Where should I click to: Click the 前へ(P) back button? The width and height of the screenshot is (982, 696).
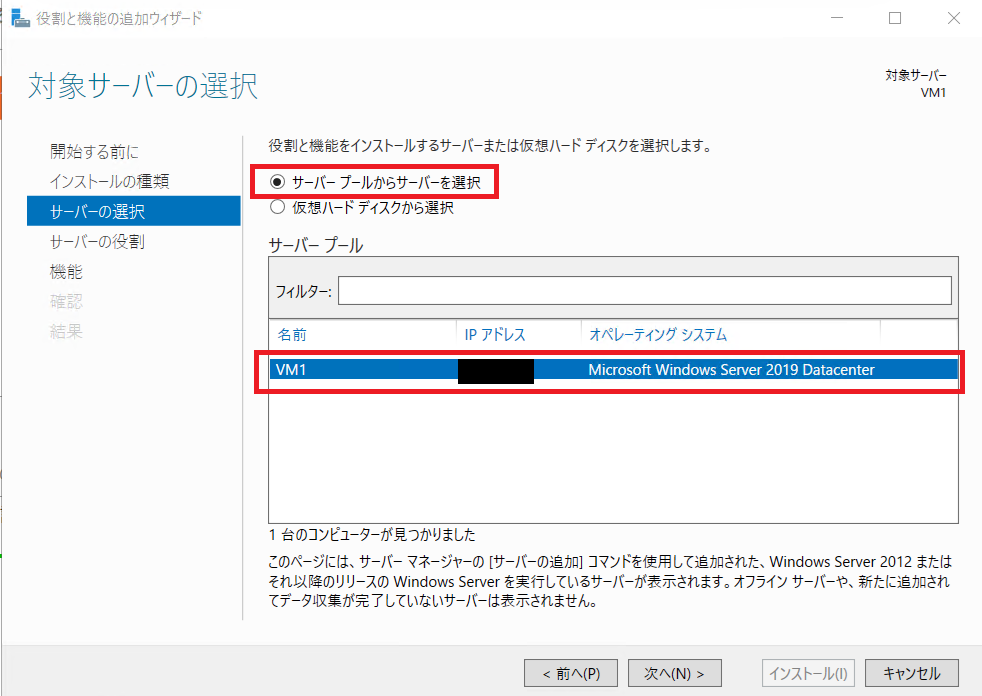click(571, 673)
